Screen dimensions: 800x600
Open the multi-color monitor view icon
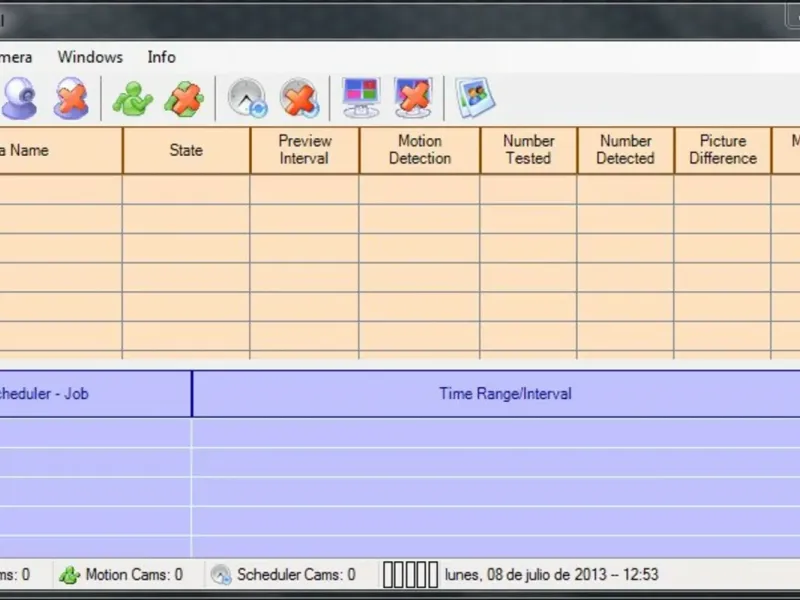pyautogui.click(x=361, y=97)
